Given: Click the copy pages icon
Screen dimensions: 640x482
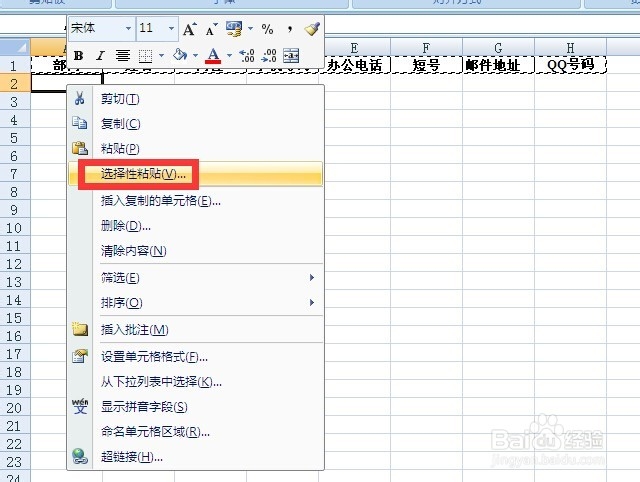Looking at the screenshot, I should click(80, 123).
